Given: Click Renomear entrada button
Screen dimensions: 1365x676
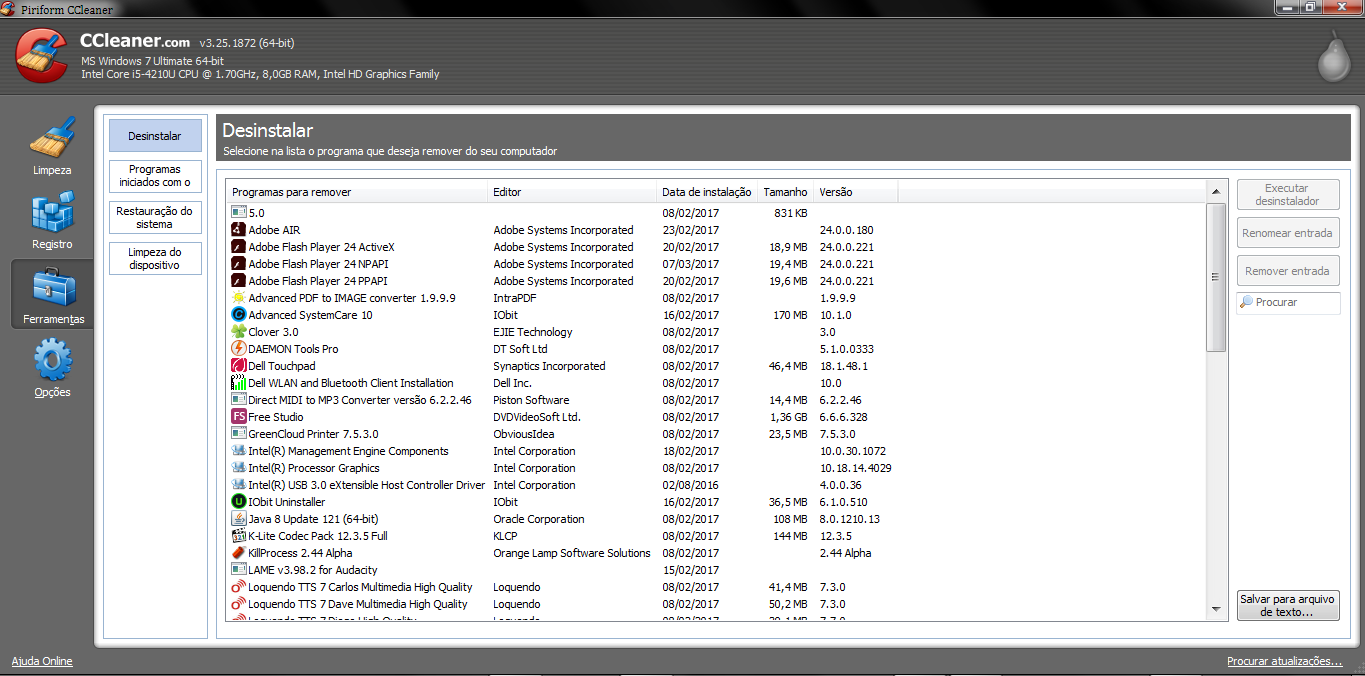Looking at the screenshot, I should 1288,233.
